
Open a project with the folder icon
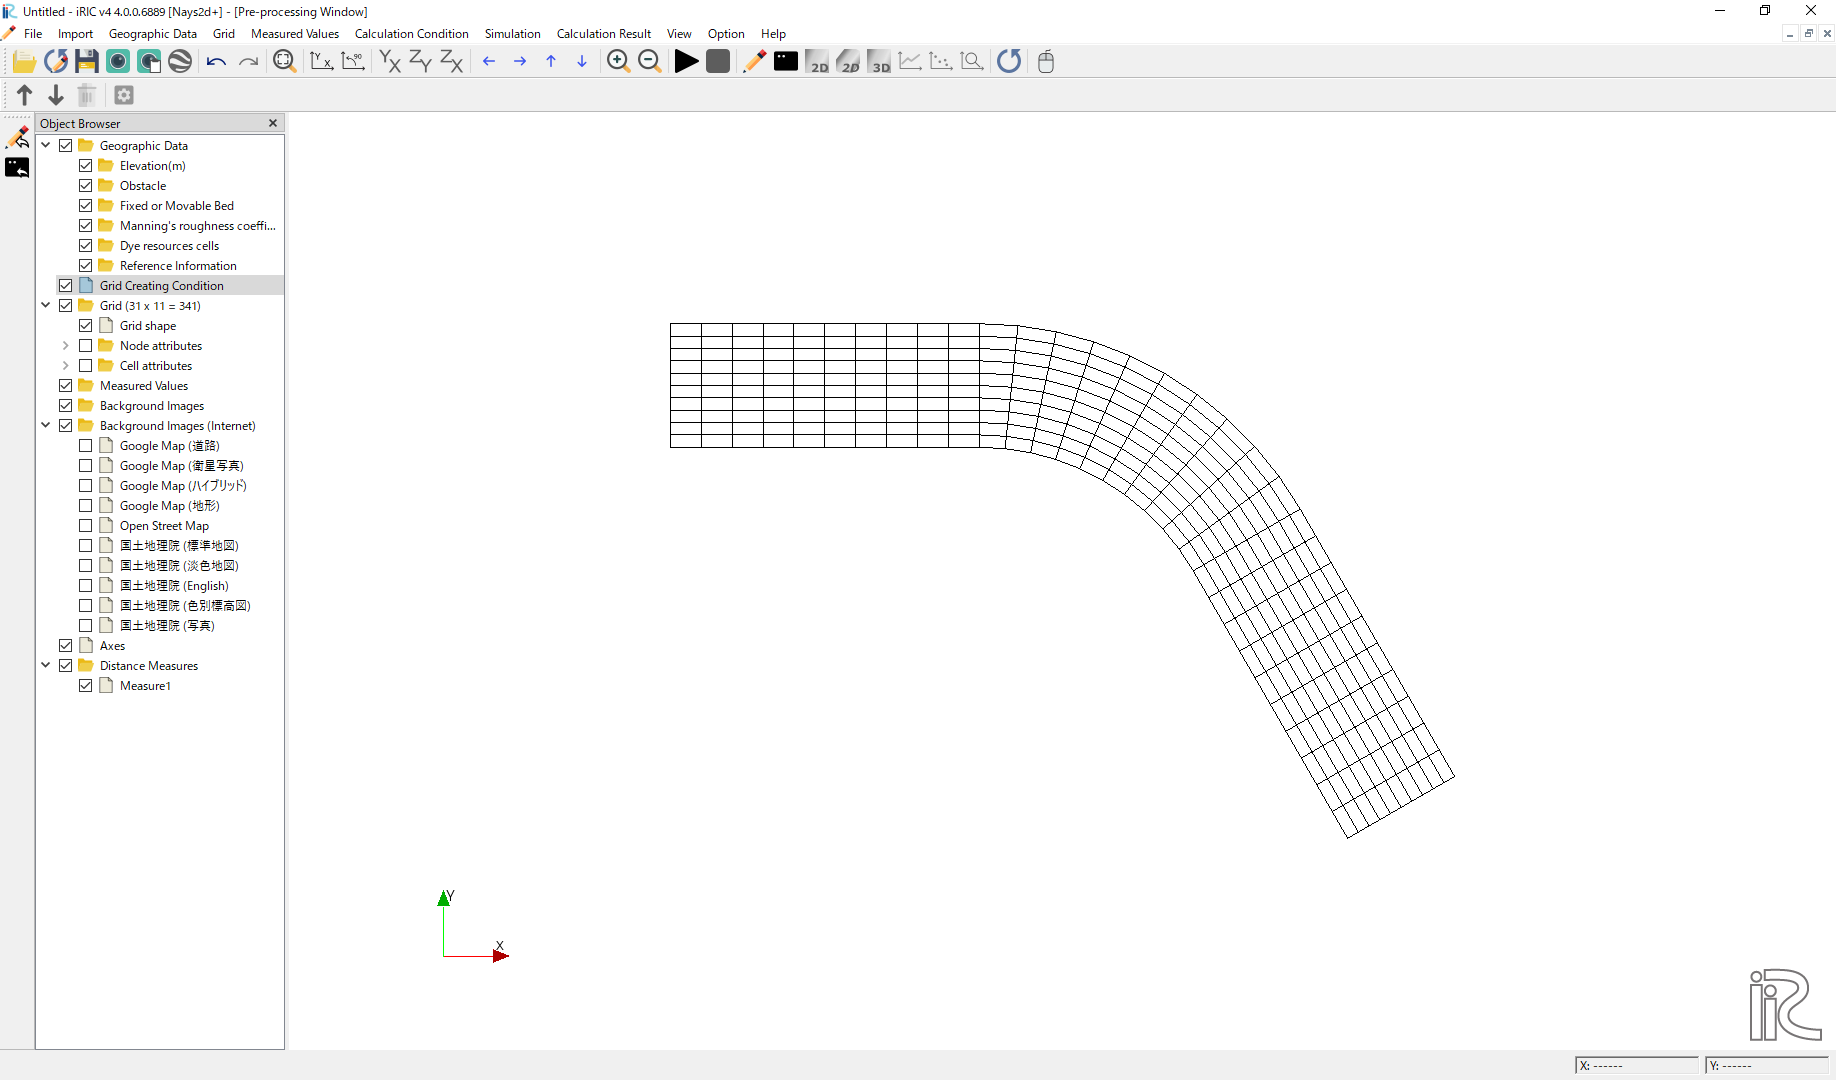tap(24, 62)
